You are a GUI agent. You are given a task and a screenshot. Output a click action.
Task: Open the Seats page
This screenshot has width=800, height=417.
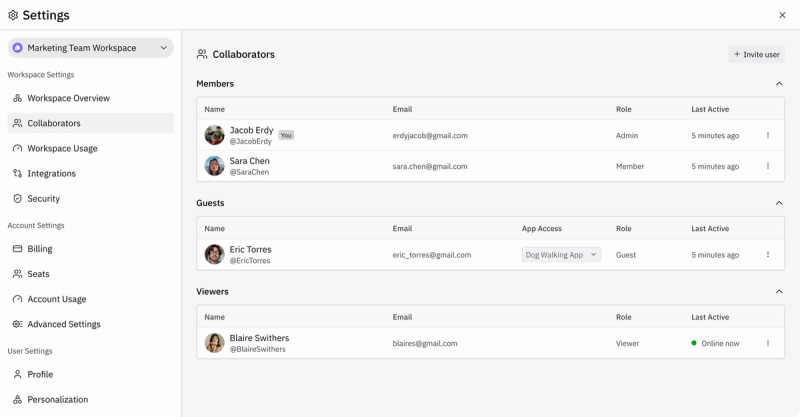click(91, 274)
